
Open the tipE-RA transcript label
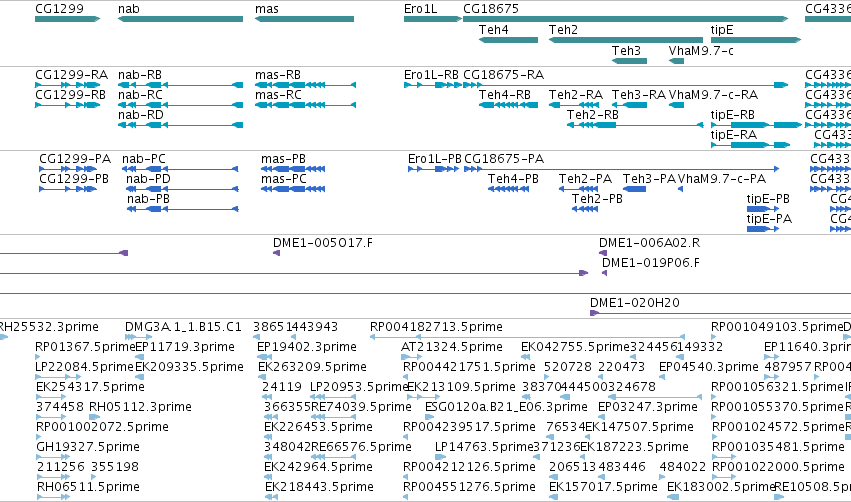(734, 135)
